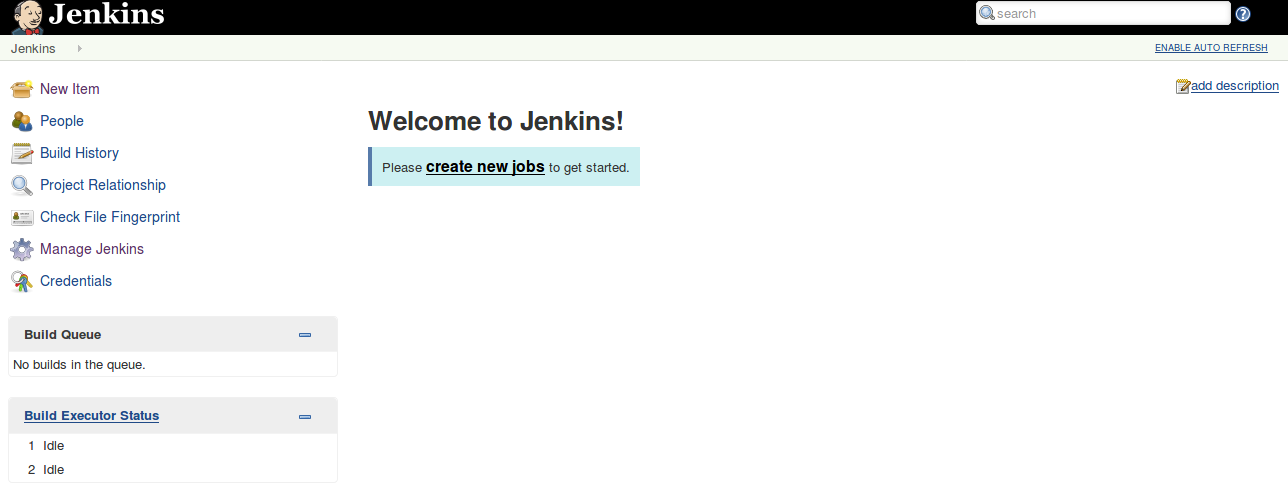Click the Jenkins breadcrumb item
Screen dimensions: 1288x504
click(x=33, y=48)
